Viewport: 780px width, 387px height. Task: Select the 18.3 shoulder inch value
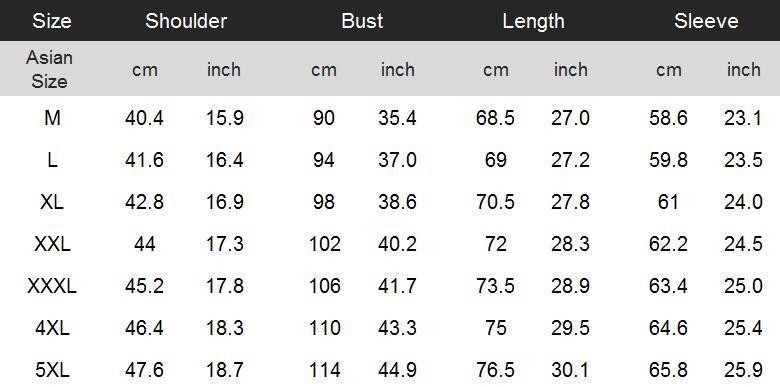coord(224,328)
